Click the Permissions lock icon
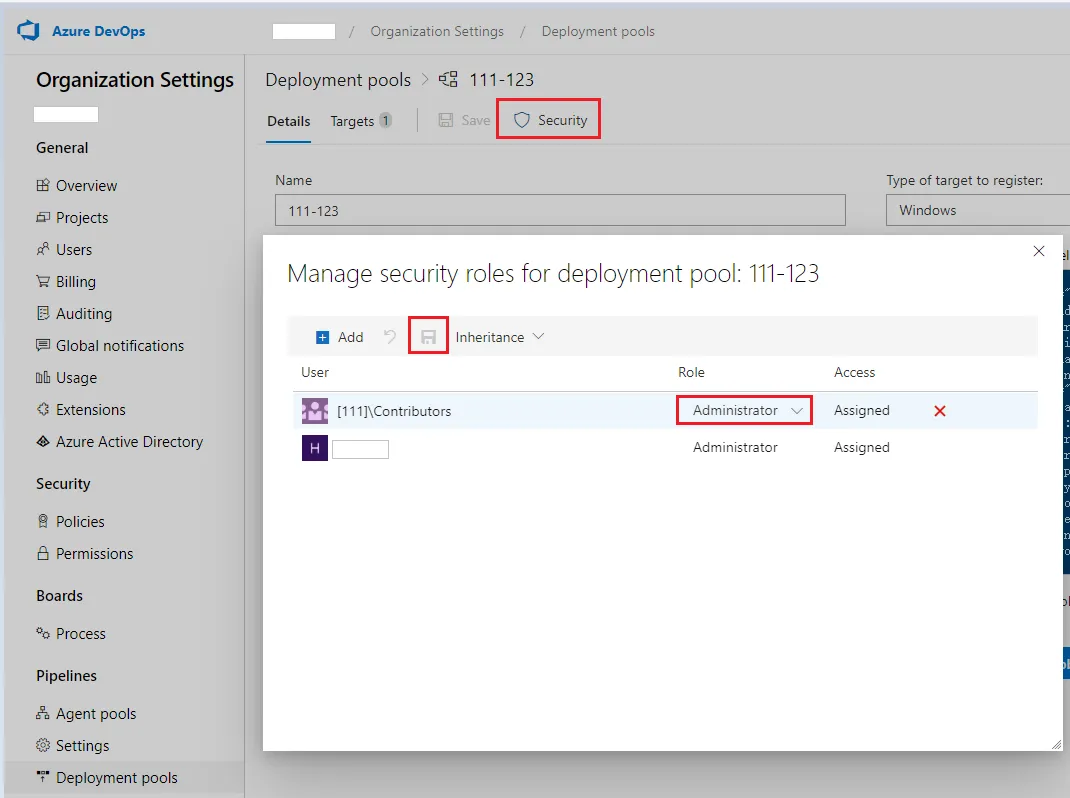The height and width of the screenshot is (798, 1070). [43, 554]
